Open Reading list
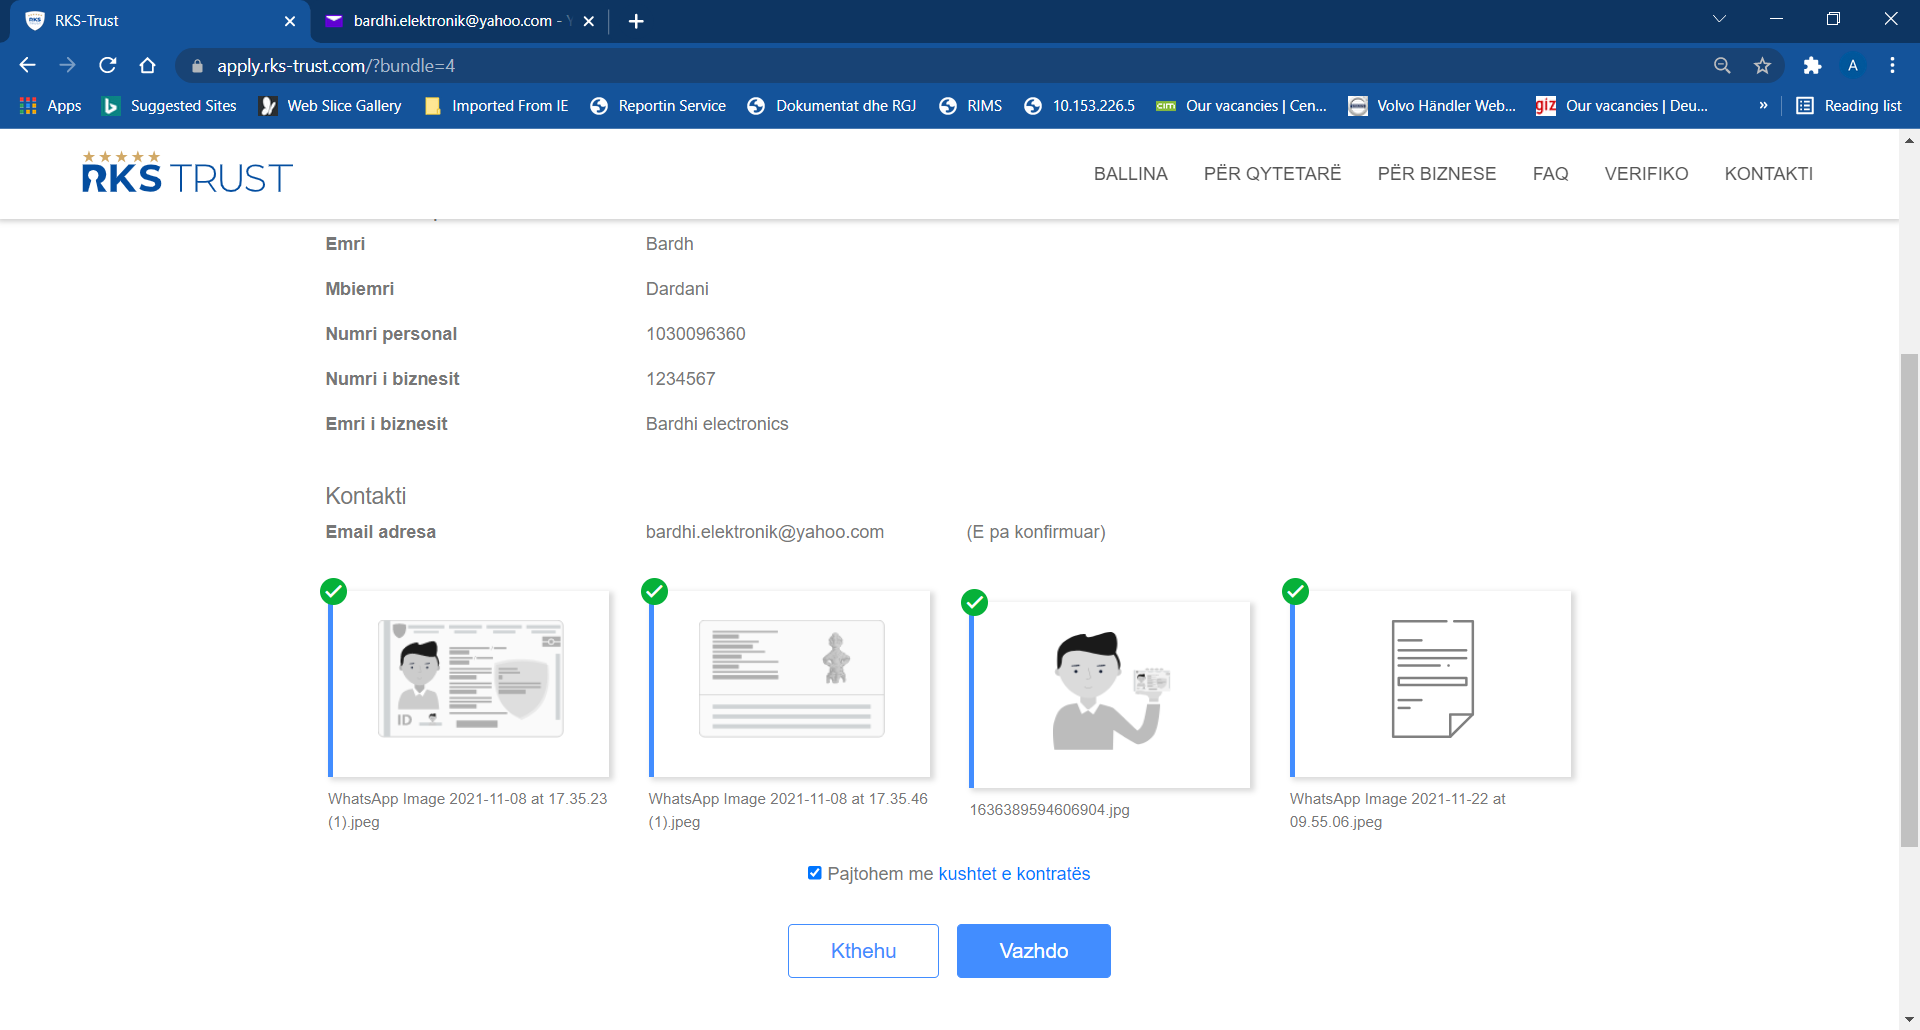This screenshot has width=1920, height=1030. [x=1849, y=105]
